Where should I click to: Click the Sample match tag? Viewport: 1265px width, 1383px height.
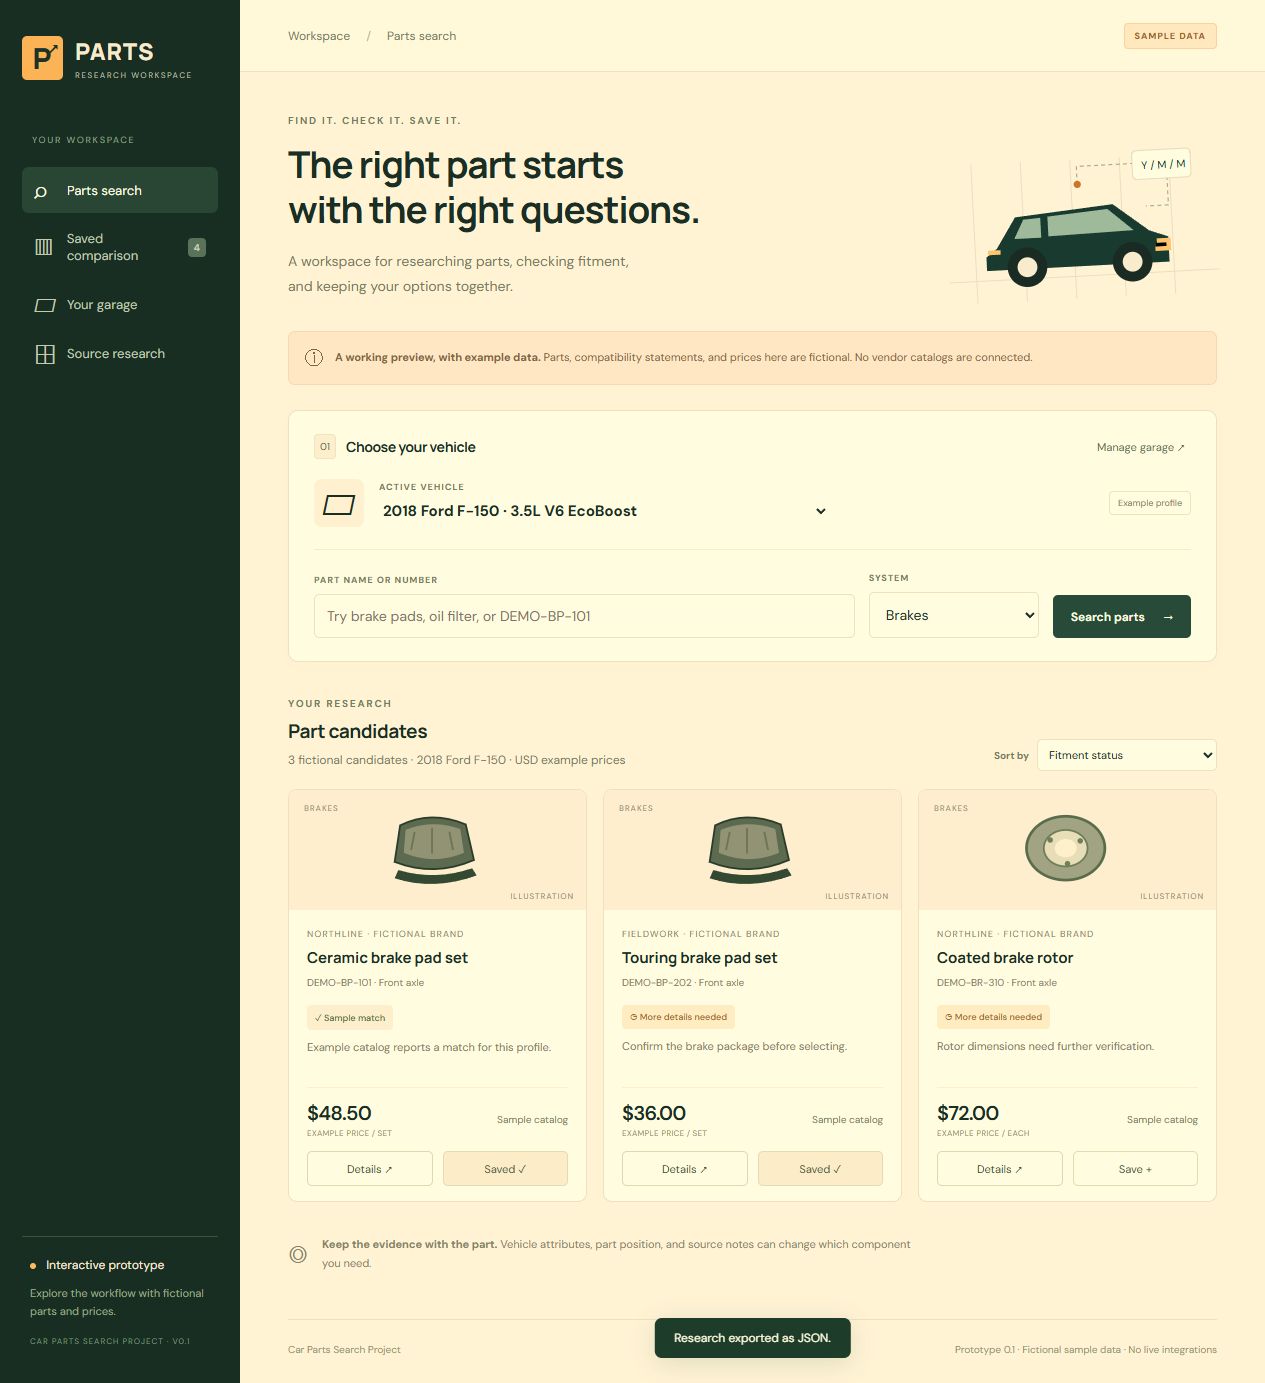point(350,1018)
